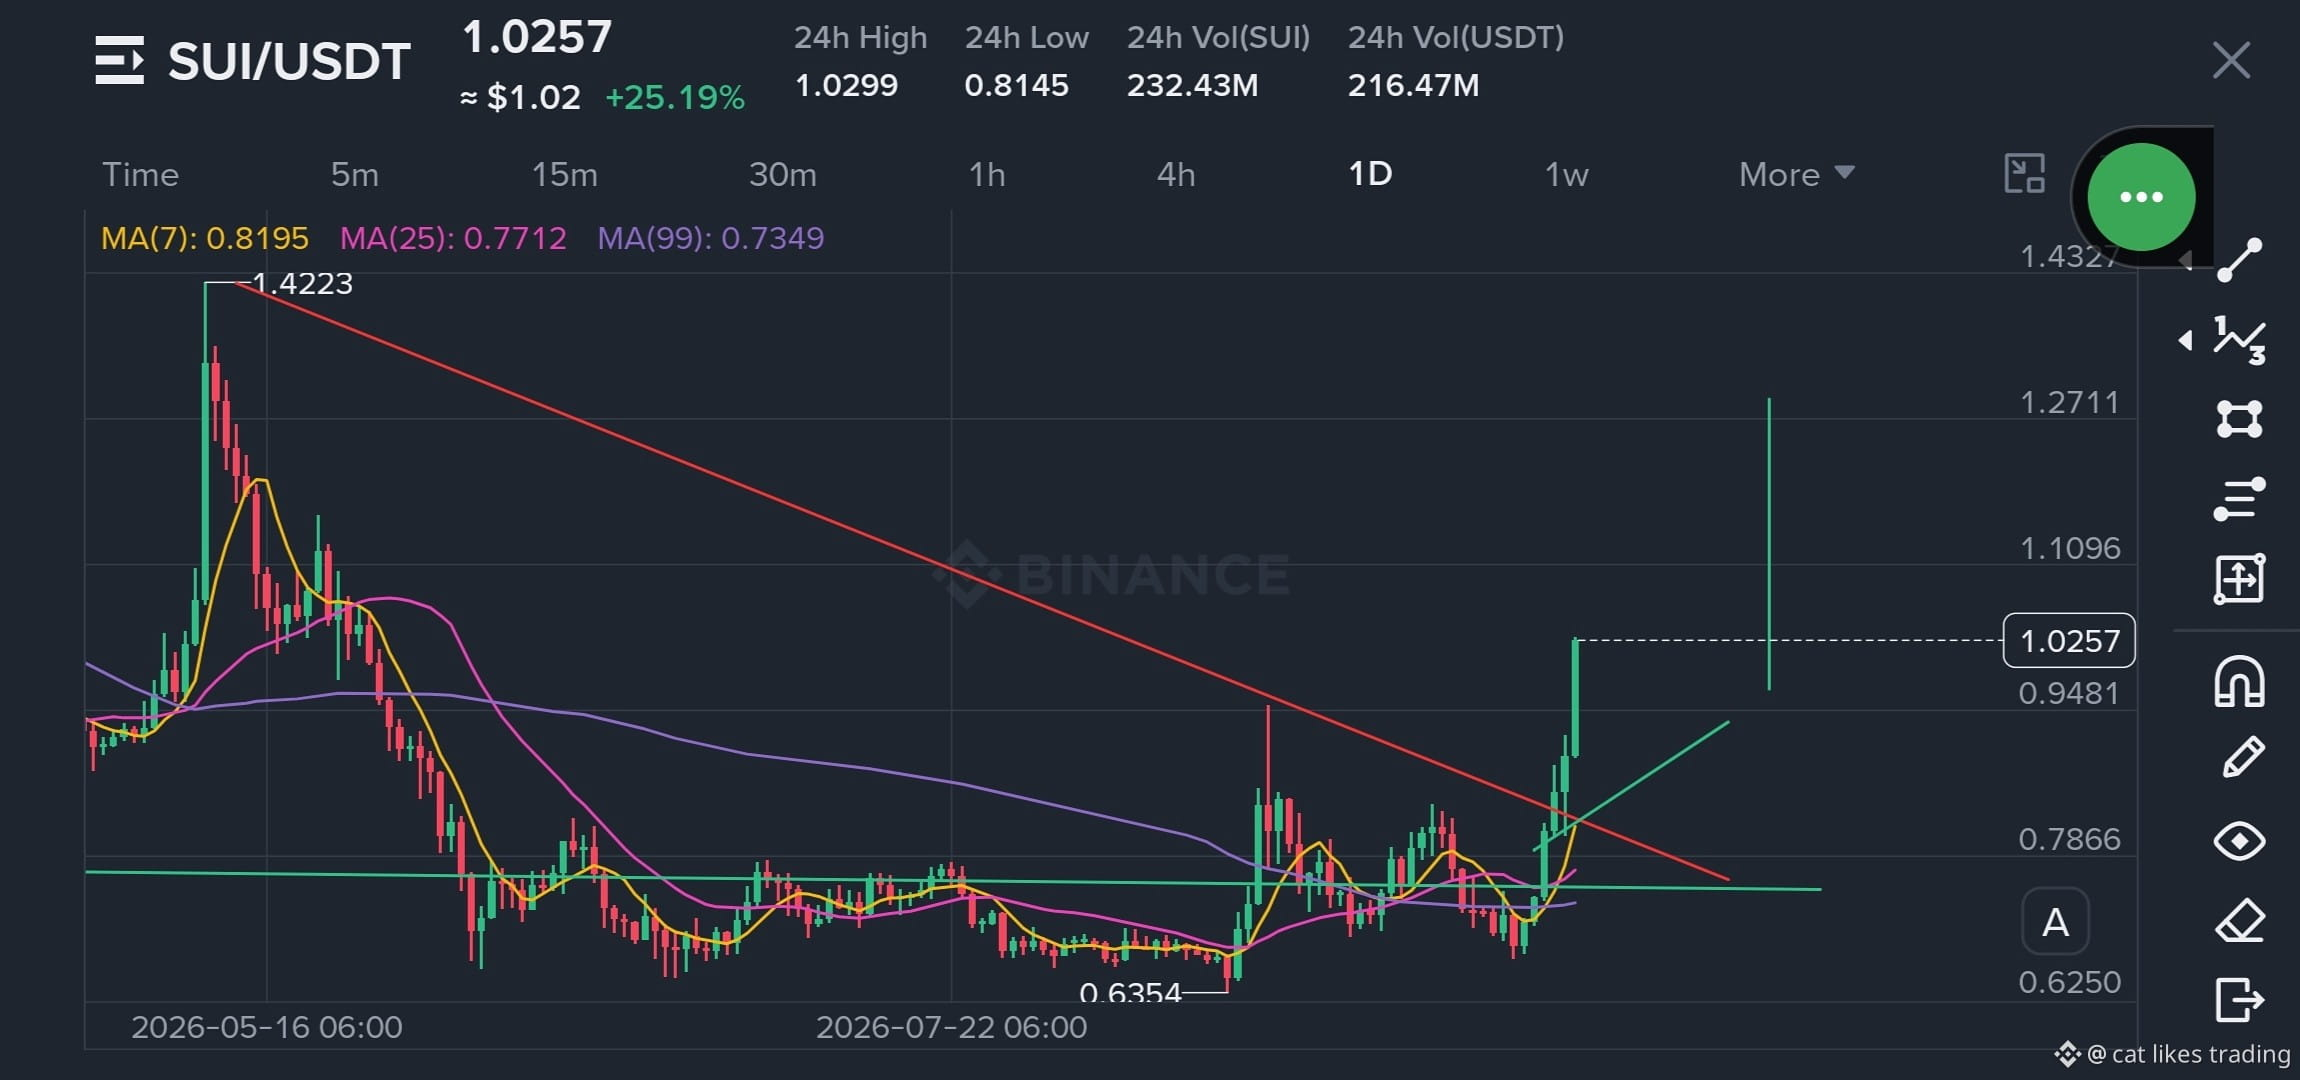Expand drawing tool submenu arrow
Viewport: 2300px width, 1080px height.
tap(2185, 340)
